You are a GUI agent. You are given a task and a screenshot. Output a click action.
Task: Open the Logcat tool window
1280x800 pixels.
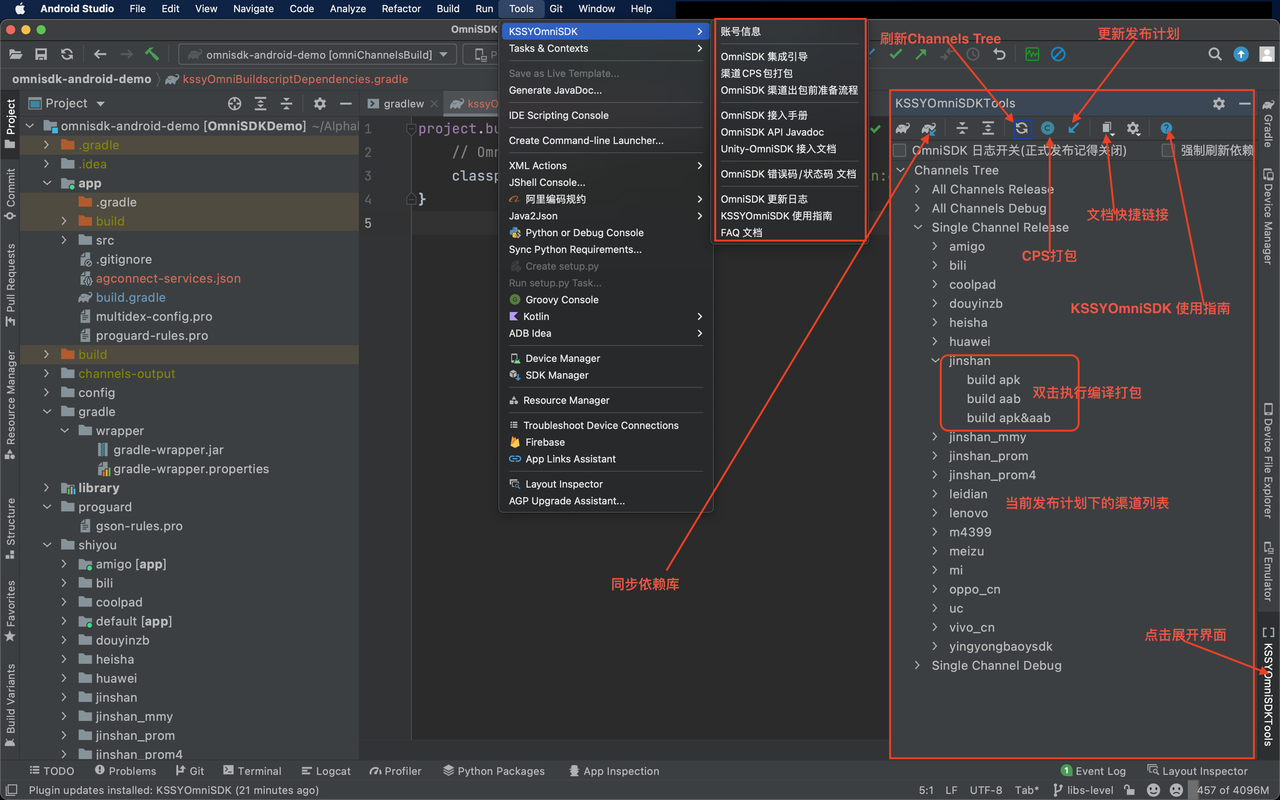pyautogui.click(x=324, y=771)
